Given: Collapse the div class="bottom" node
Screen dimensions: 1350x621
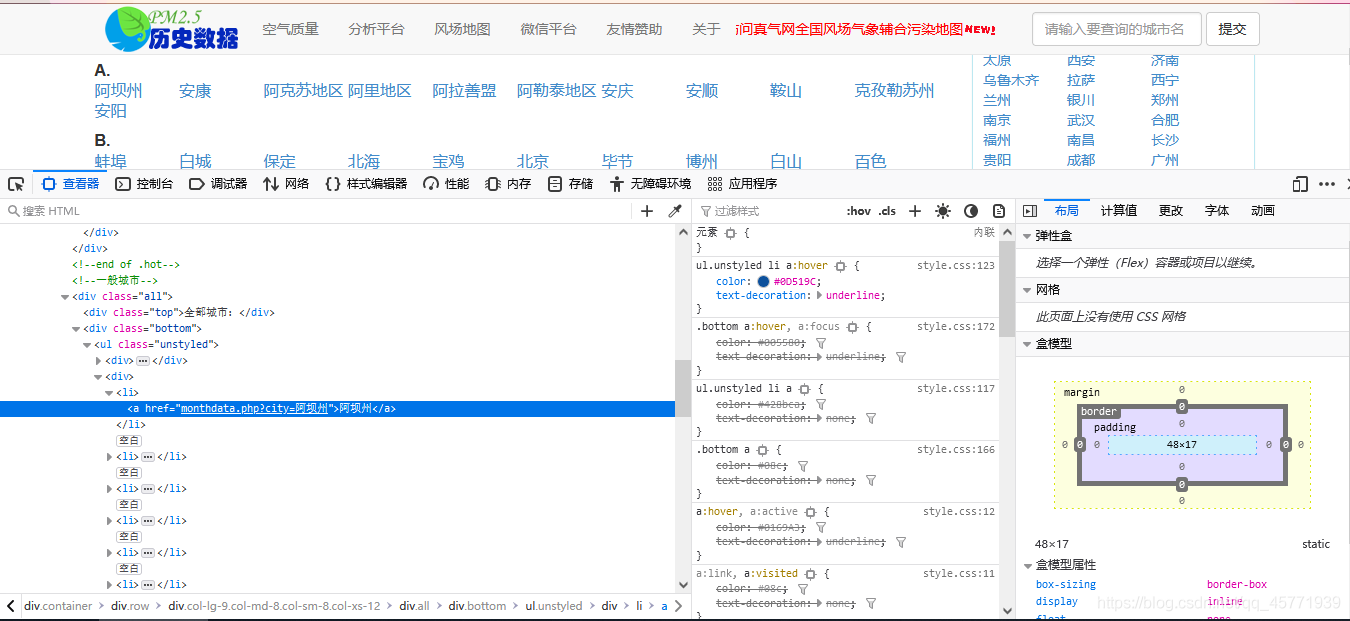Looking at the screenshot, I should click(x=76, y=329).
